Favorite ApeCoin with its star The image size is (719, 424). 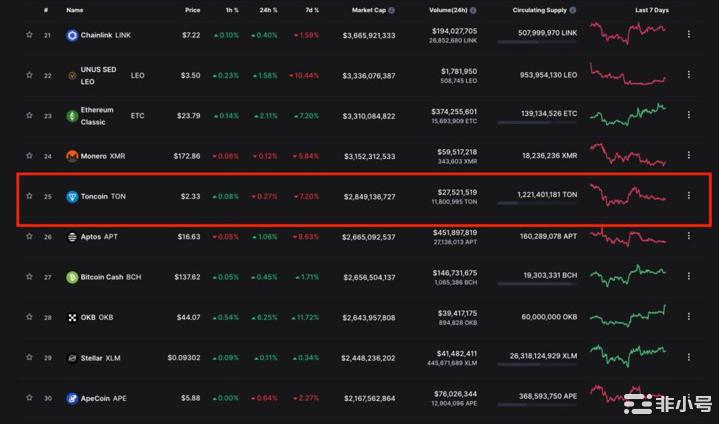tap(29, 398)
